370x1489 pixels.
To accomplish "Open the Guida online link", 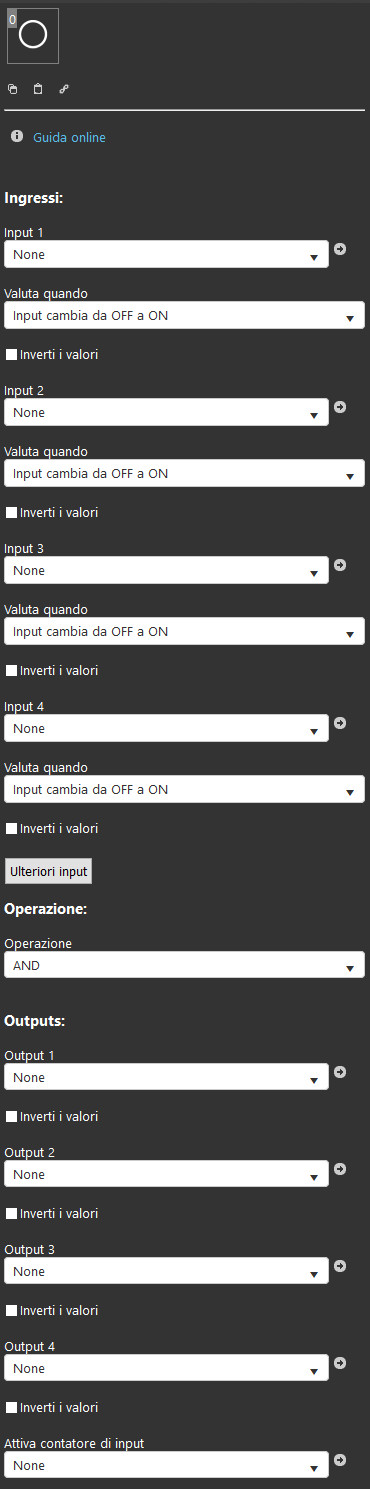I will tap(69, 137).
